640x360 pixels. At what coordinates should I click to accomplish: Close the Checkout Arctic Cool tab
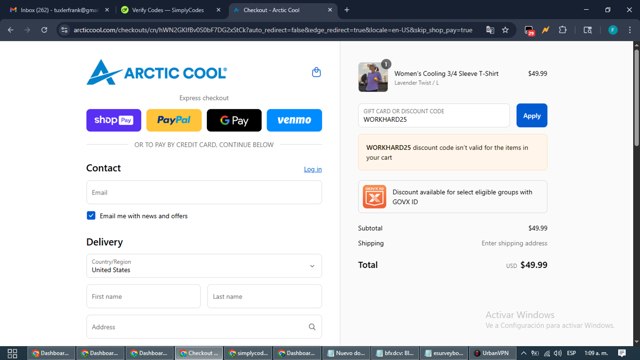[x=330, y=10]
